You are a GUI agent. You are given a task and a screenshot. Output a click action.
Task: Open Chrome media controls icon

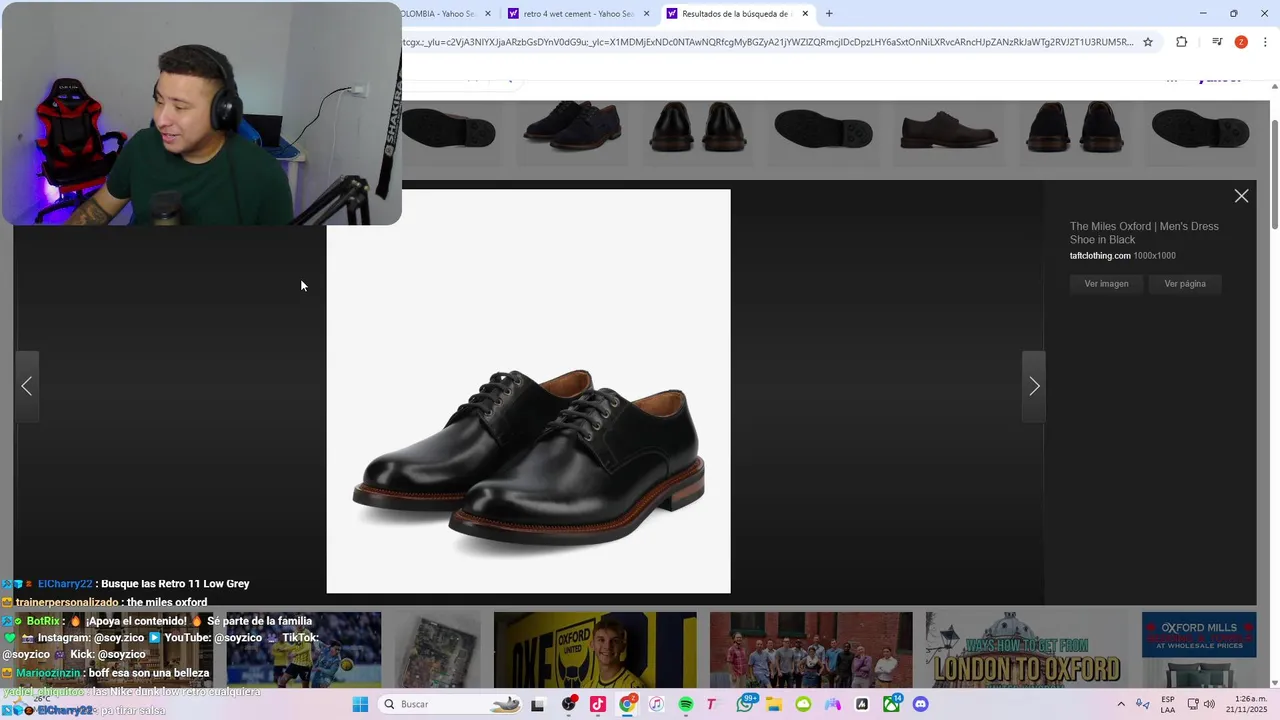coord(1217,42)
